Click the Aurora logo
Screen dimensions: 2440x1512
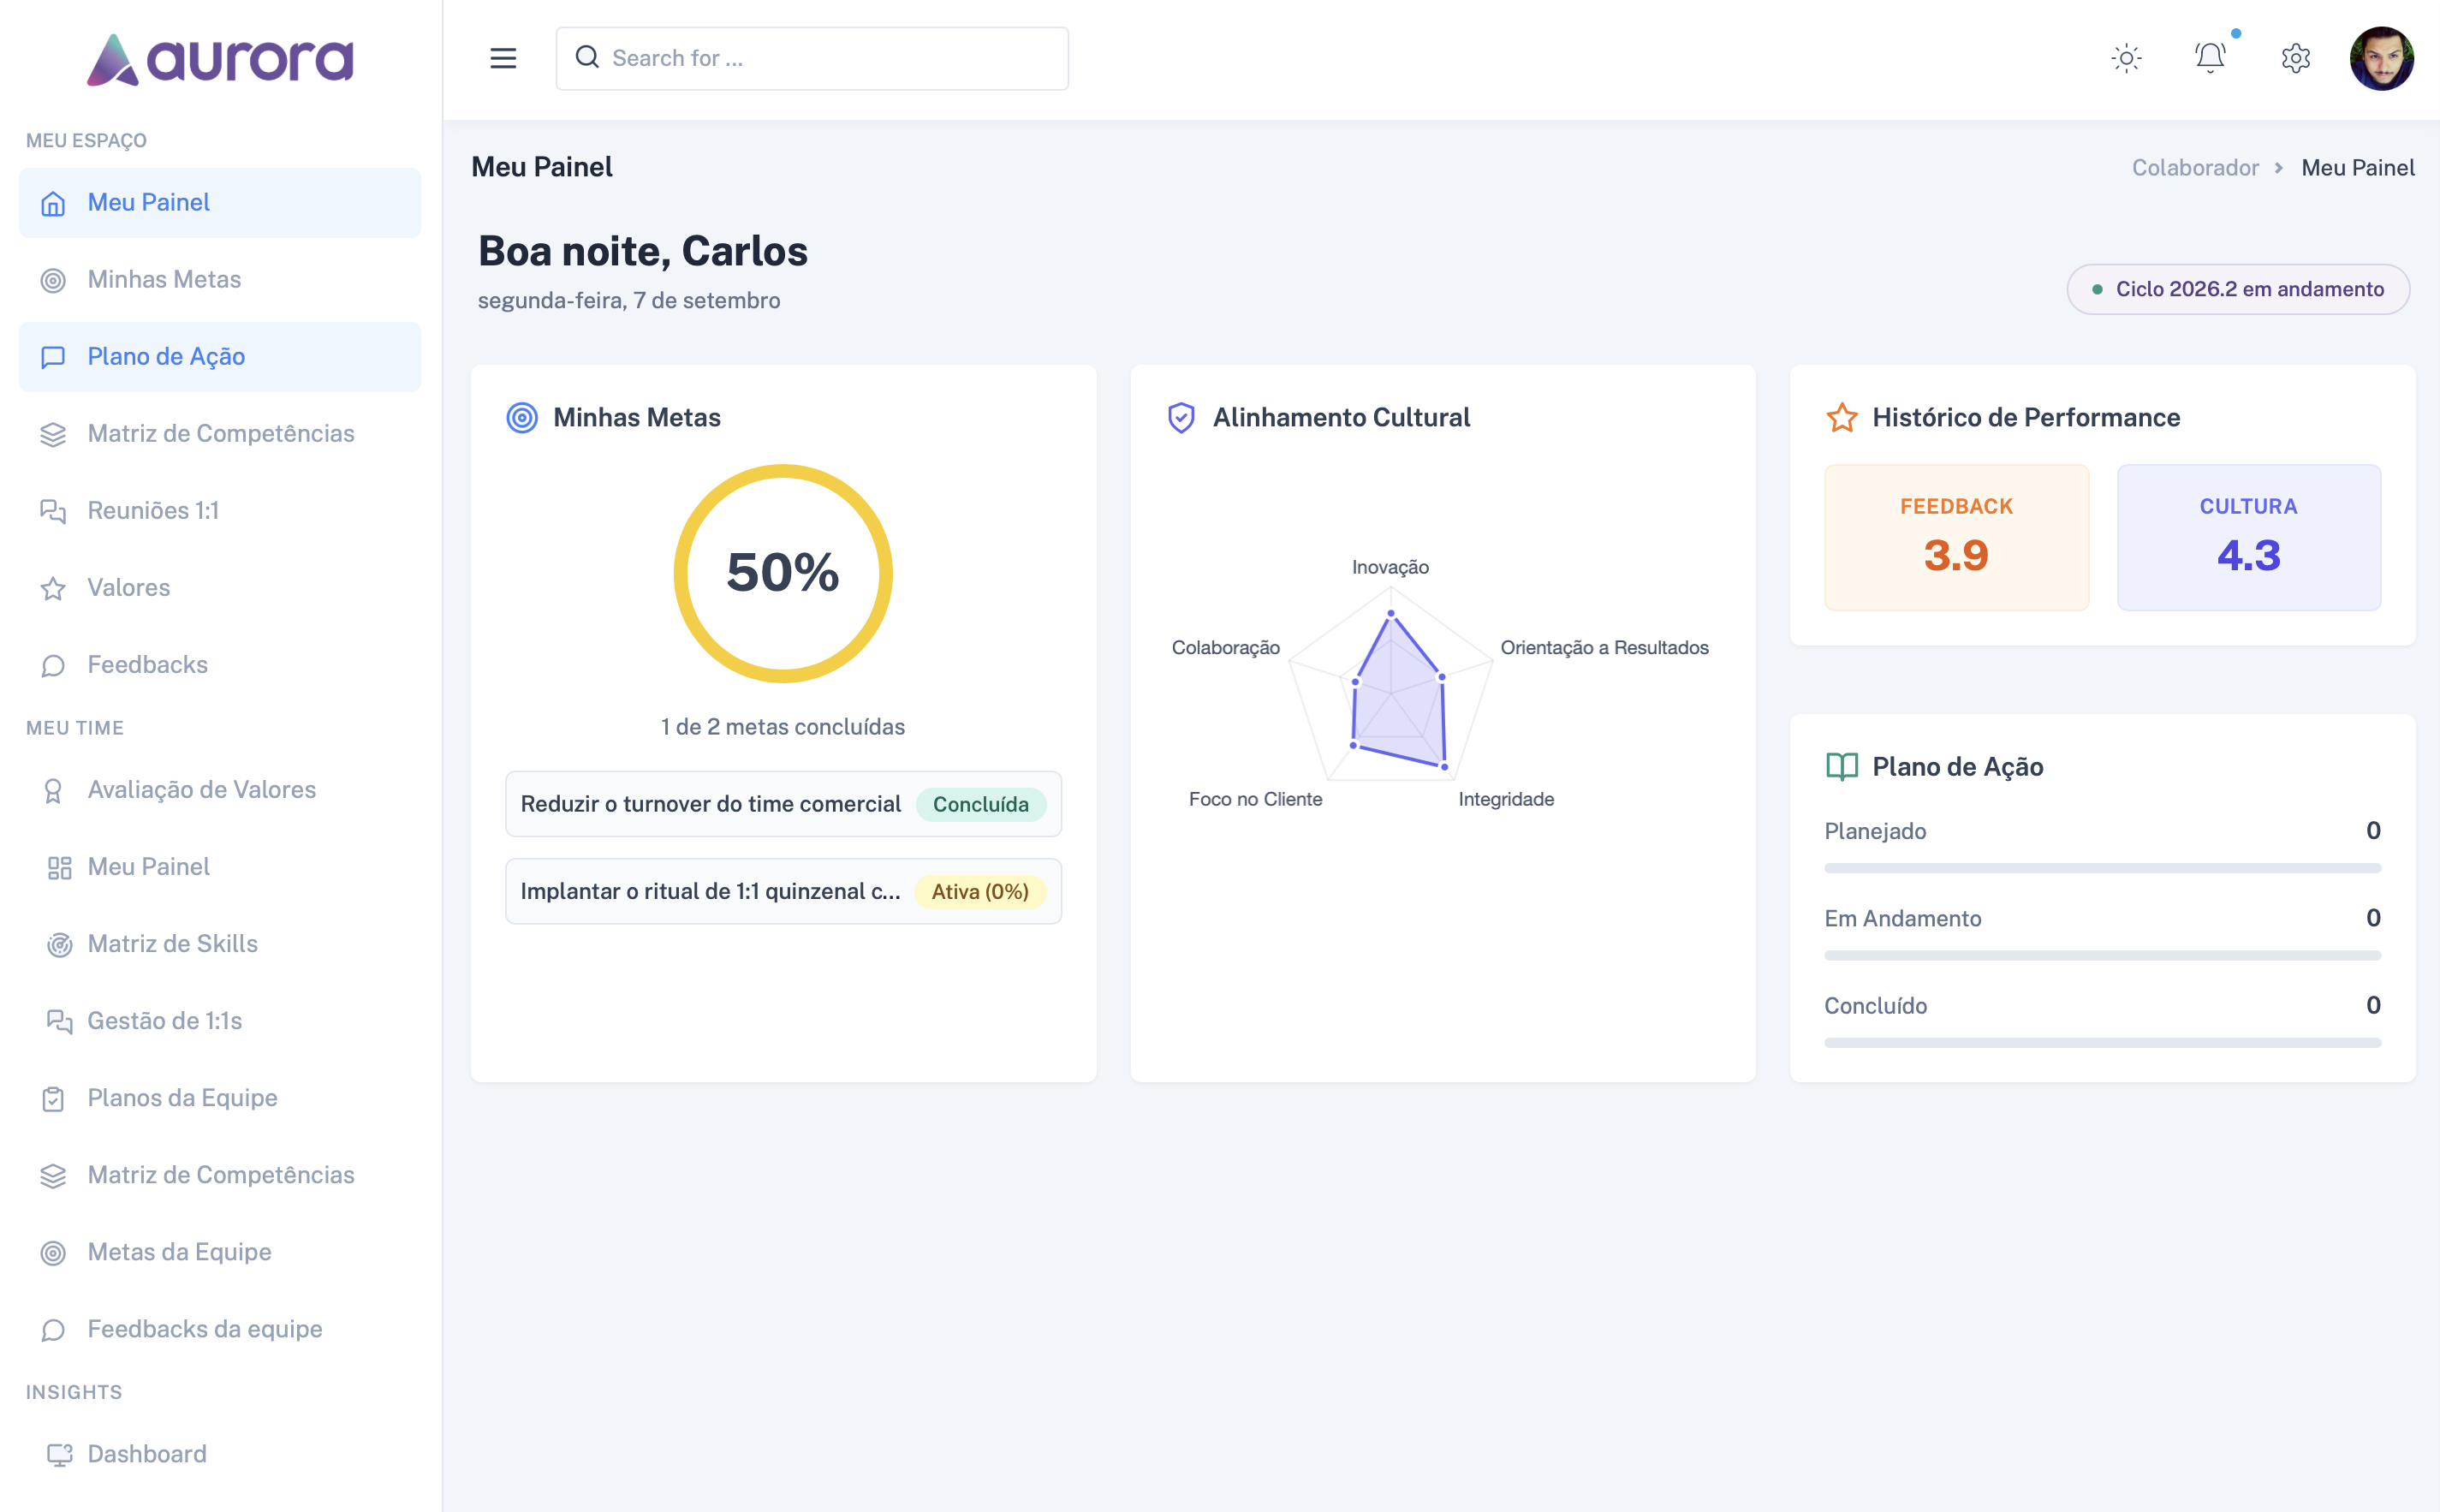click(220, 60)
